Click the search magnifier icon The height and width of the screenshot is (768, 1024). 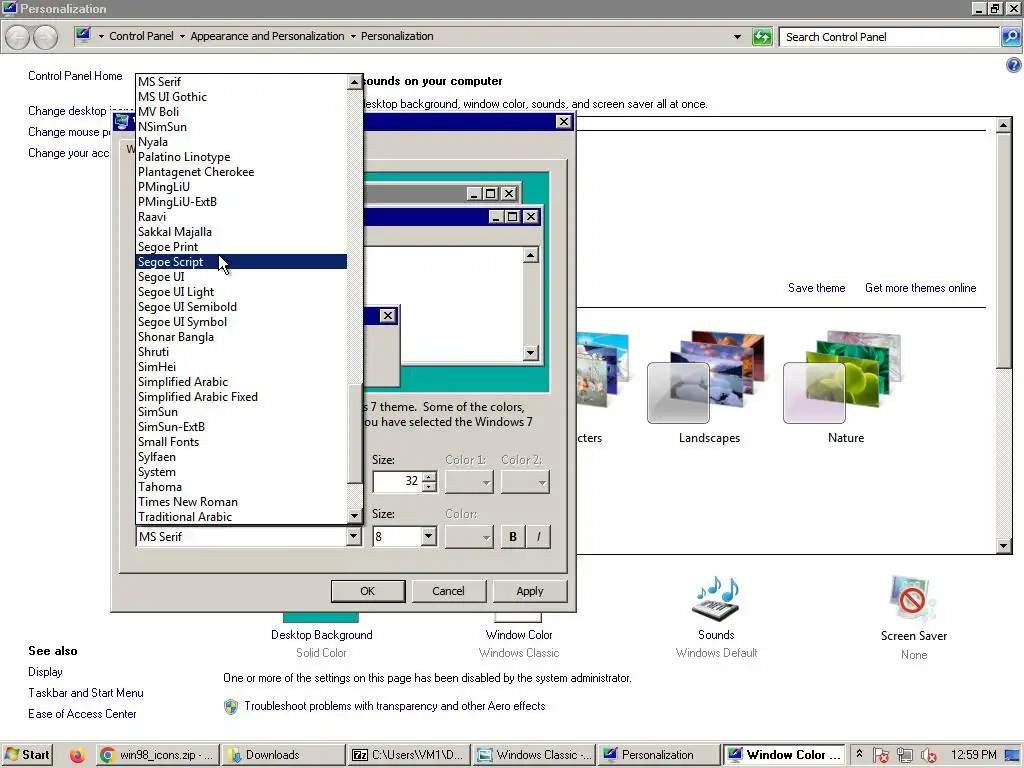coord(1010,37)
